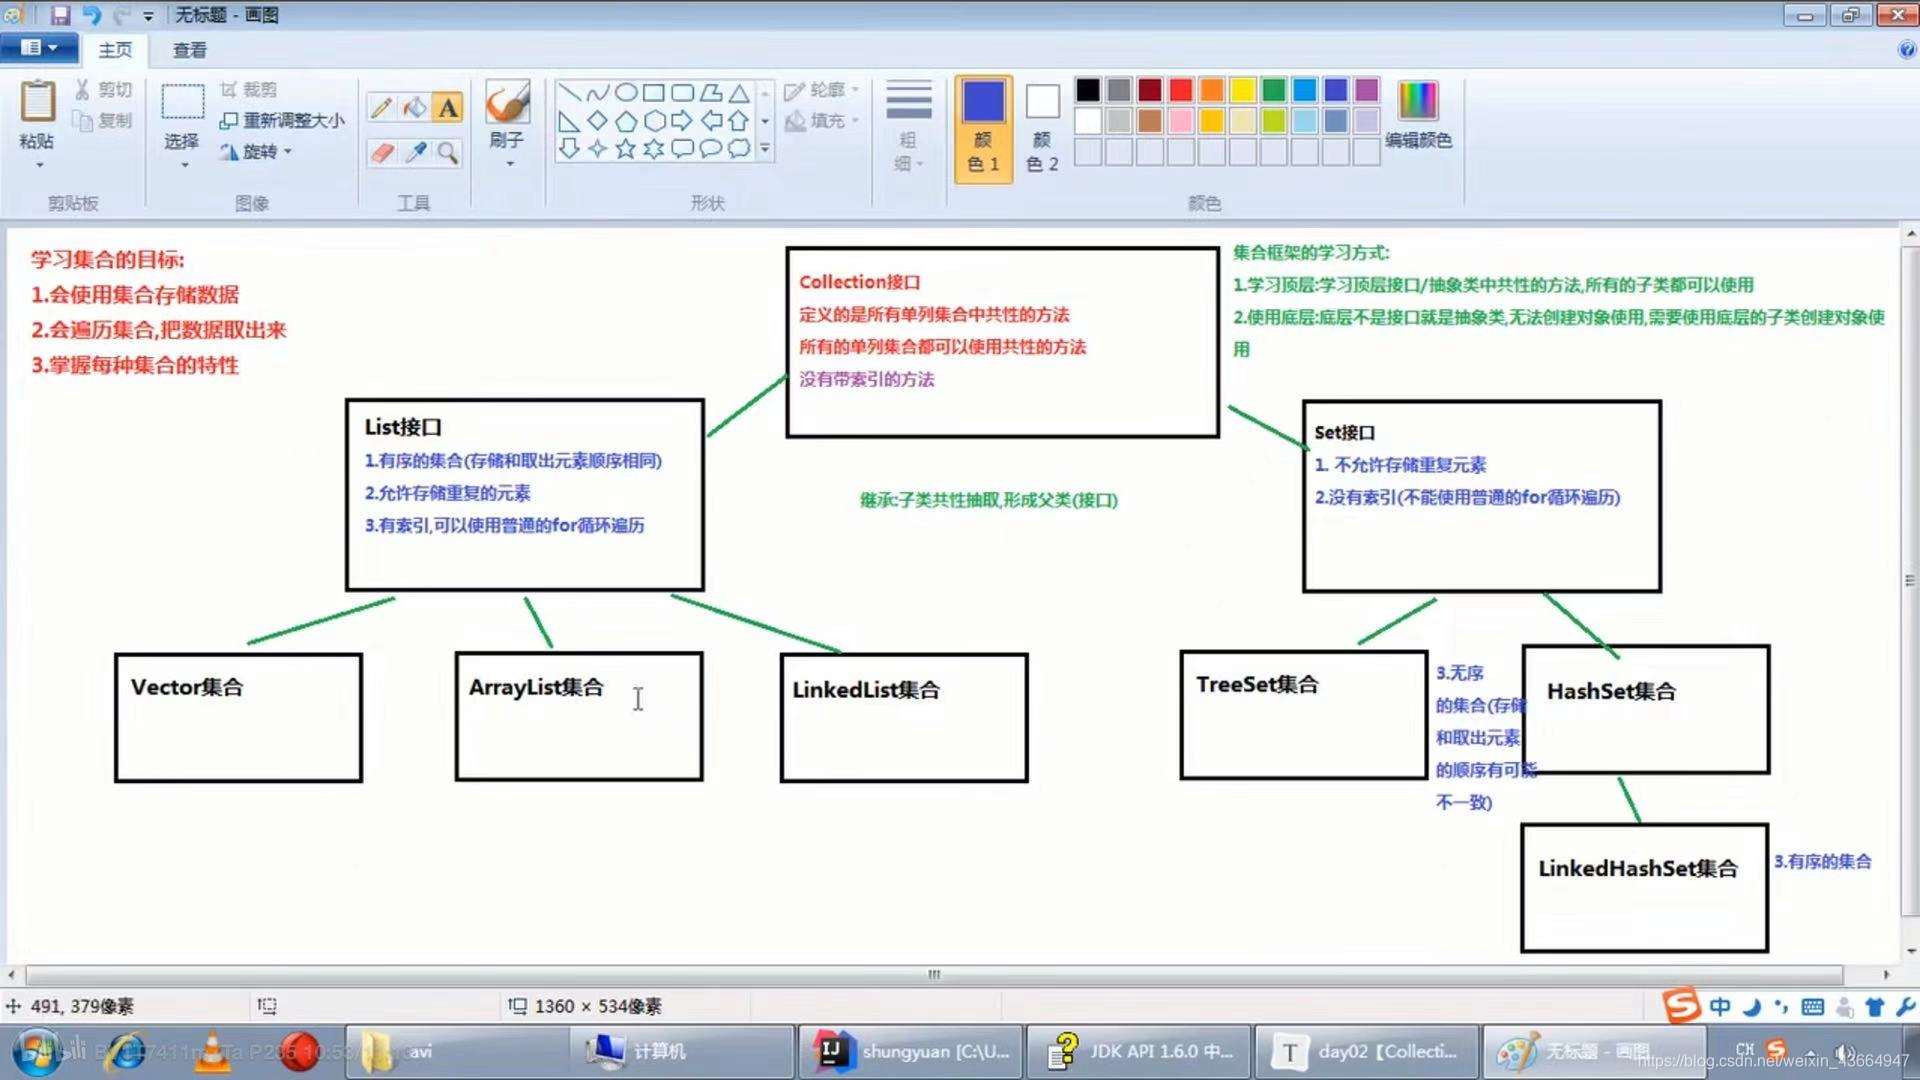
Task: Switch to day02 Collection taskbar window
Action: point(1366,1052)
